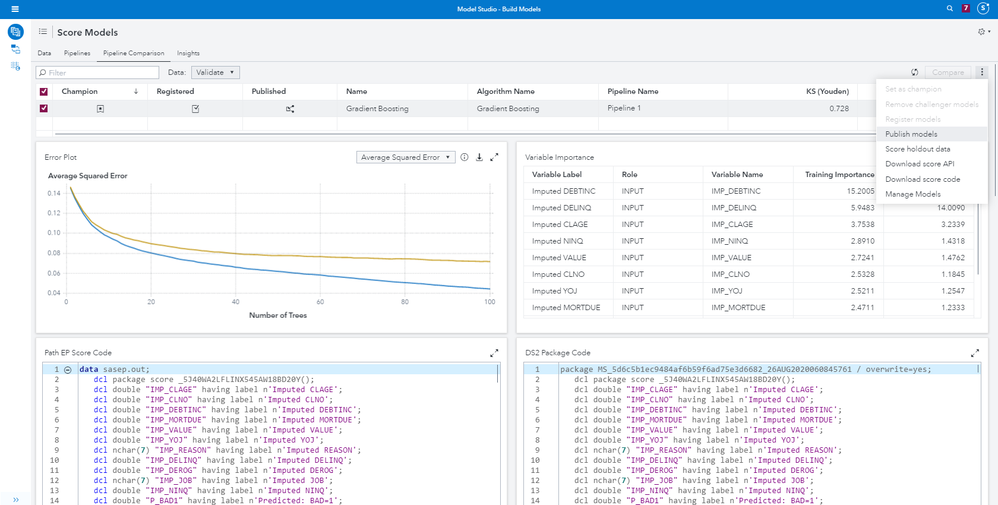Select Publish models from the menu
This screenshot has height=505, width=998.
911,134
